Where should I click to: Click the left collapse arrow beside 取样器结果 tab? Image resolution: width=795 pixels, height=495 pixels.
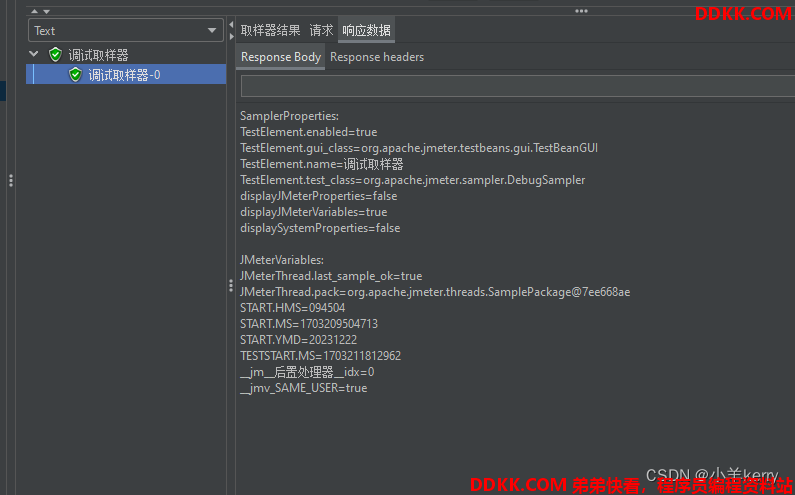(231, 24)
